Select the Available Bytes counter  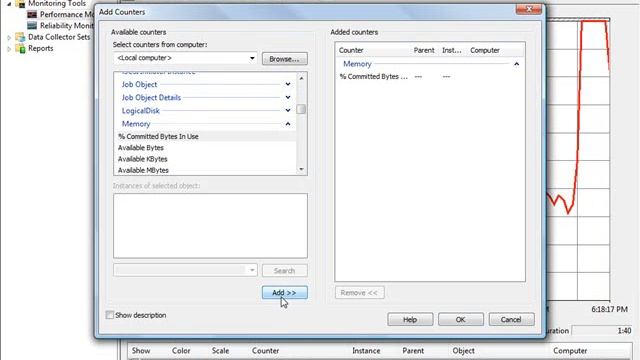click(x=205, y=148)
